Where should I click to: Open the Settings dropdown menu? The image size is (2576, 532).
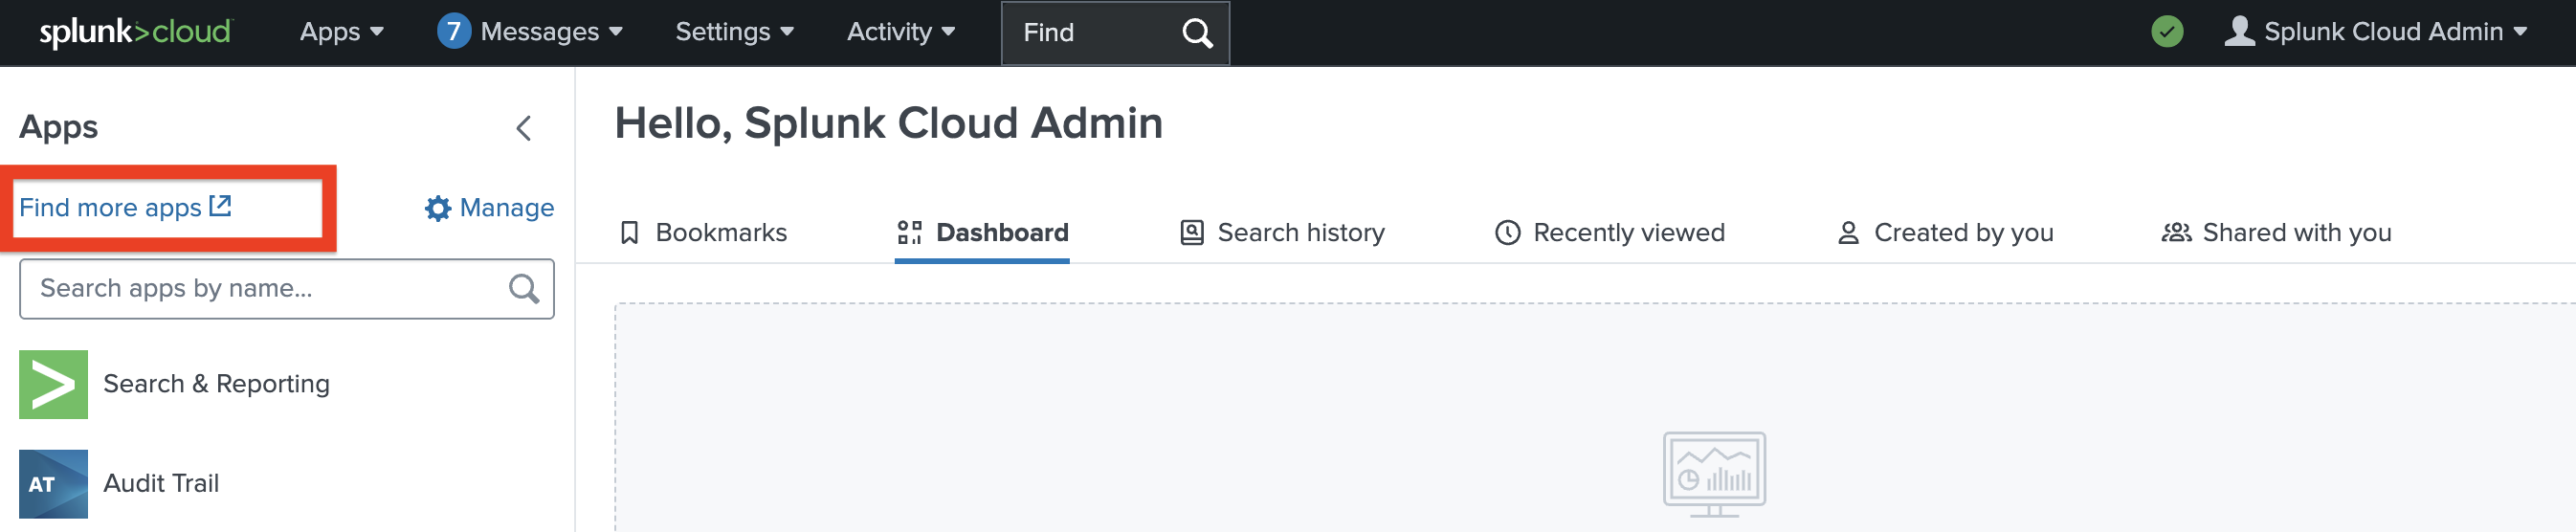(x=734, y=32)
